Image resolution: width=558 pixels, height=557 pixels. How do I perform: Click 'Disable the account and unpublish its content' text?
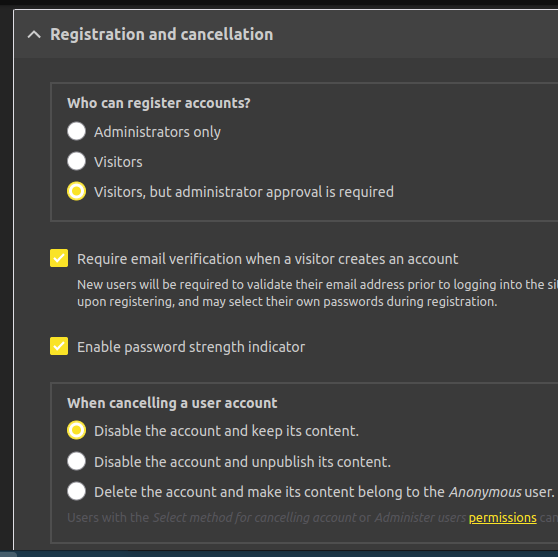pos(242,462)
